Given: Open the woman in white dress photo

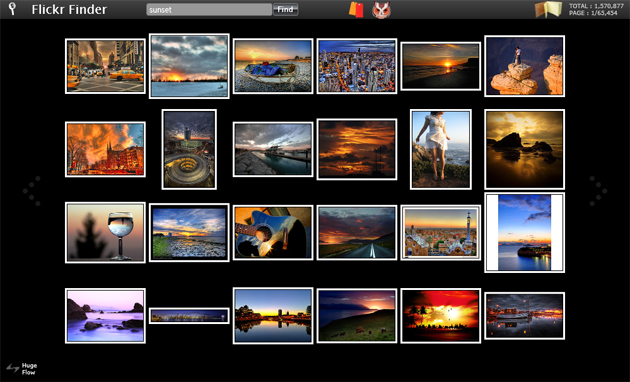Looking at the screenshot, I should tap(441, 149).
